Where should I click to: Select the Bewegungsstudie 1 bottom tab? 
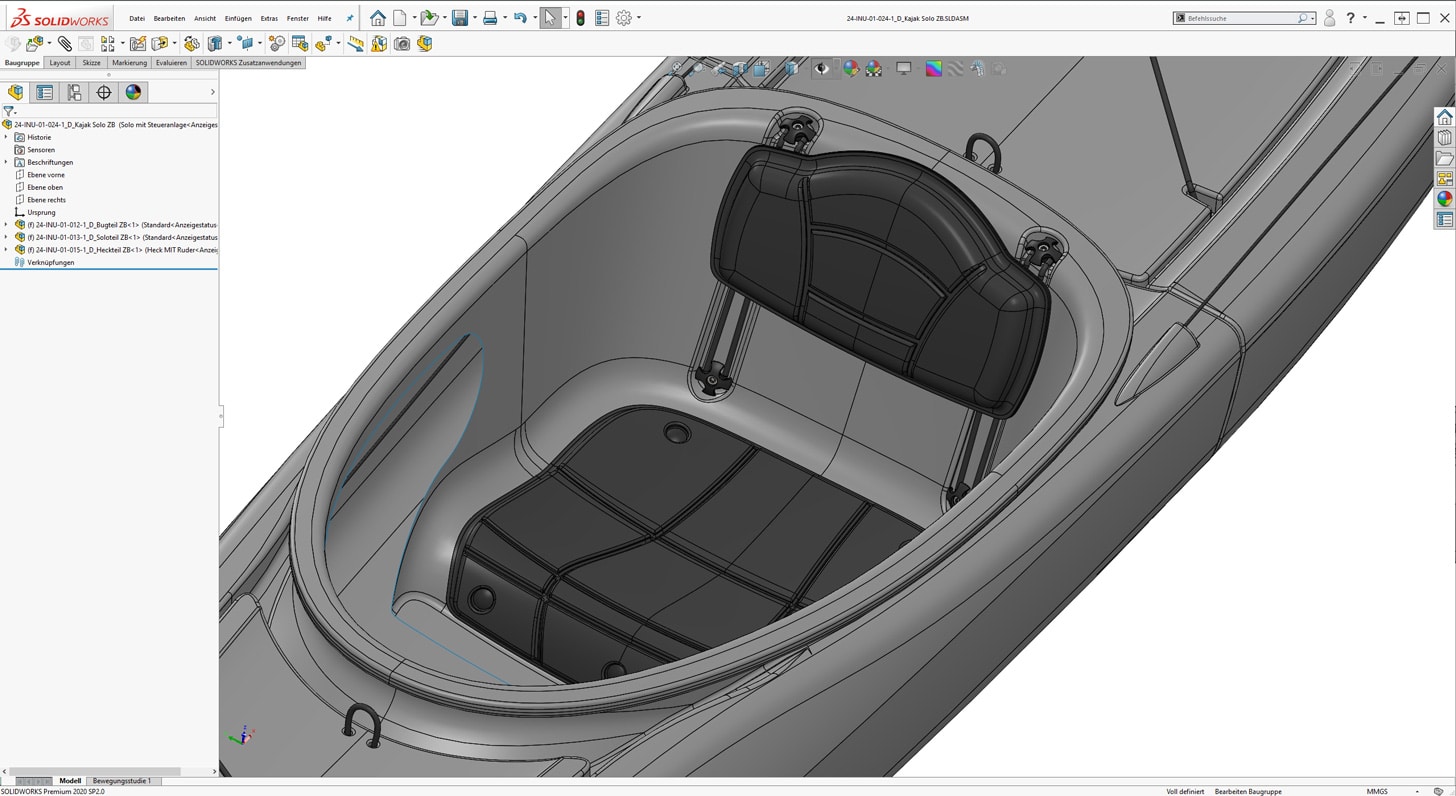click(122, 781)
